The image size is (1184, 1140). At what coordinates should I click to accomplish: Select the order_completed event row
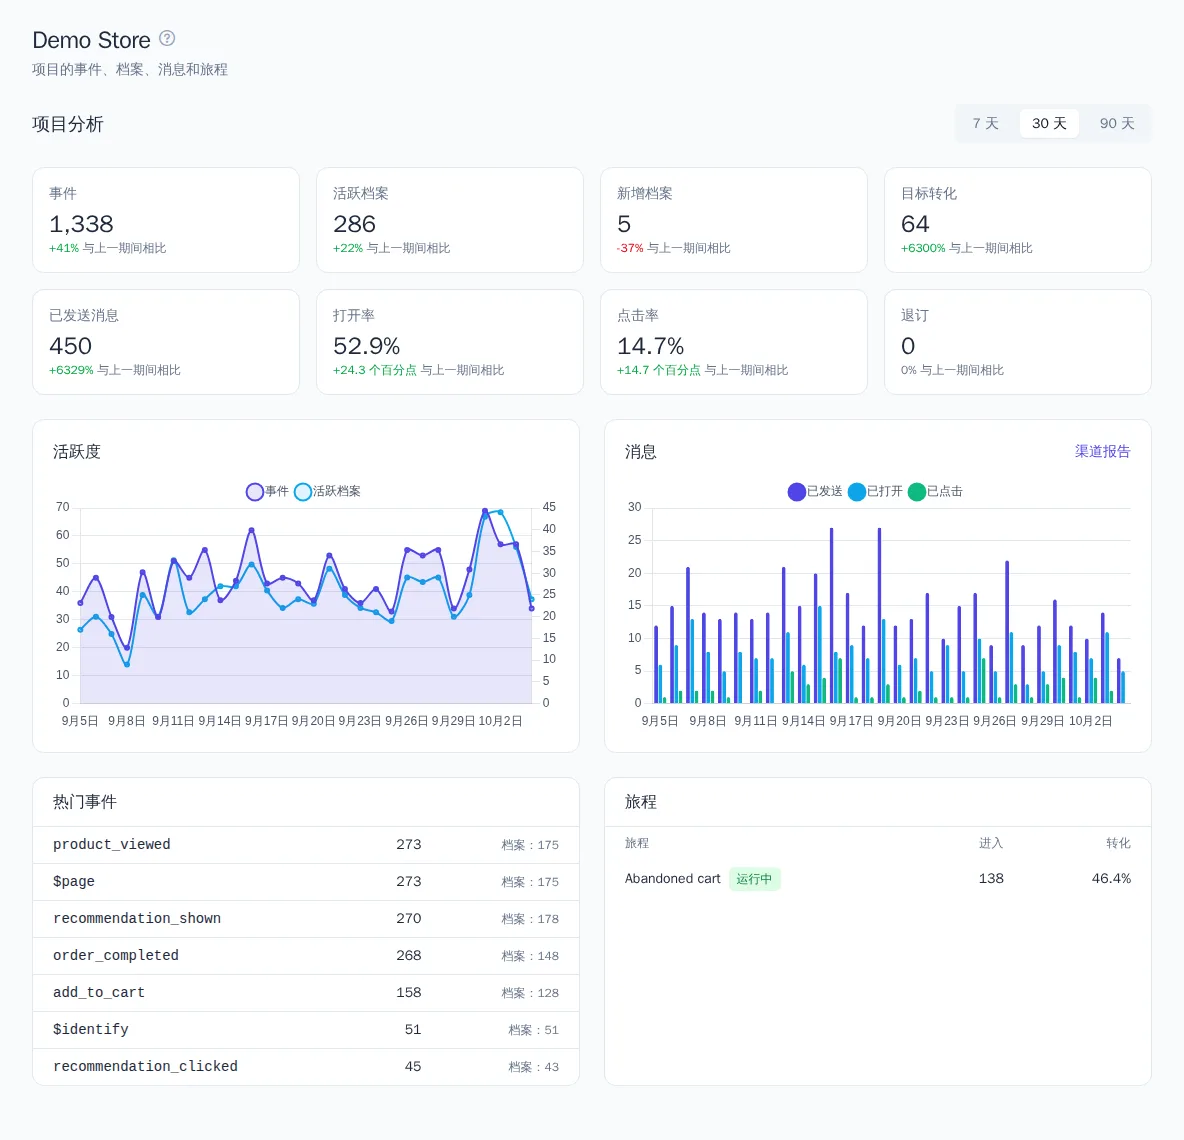click(306, 956)
